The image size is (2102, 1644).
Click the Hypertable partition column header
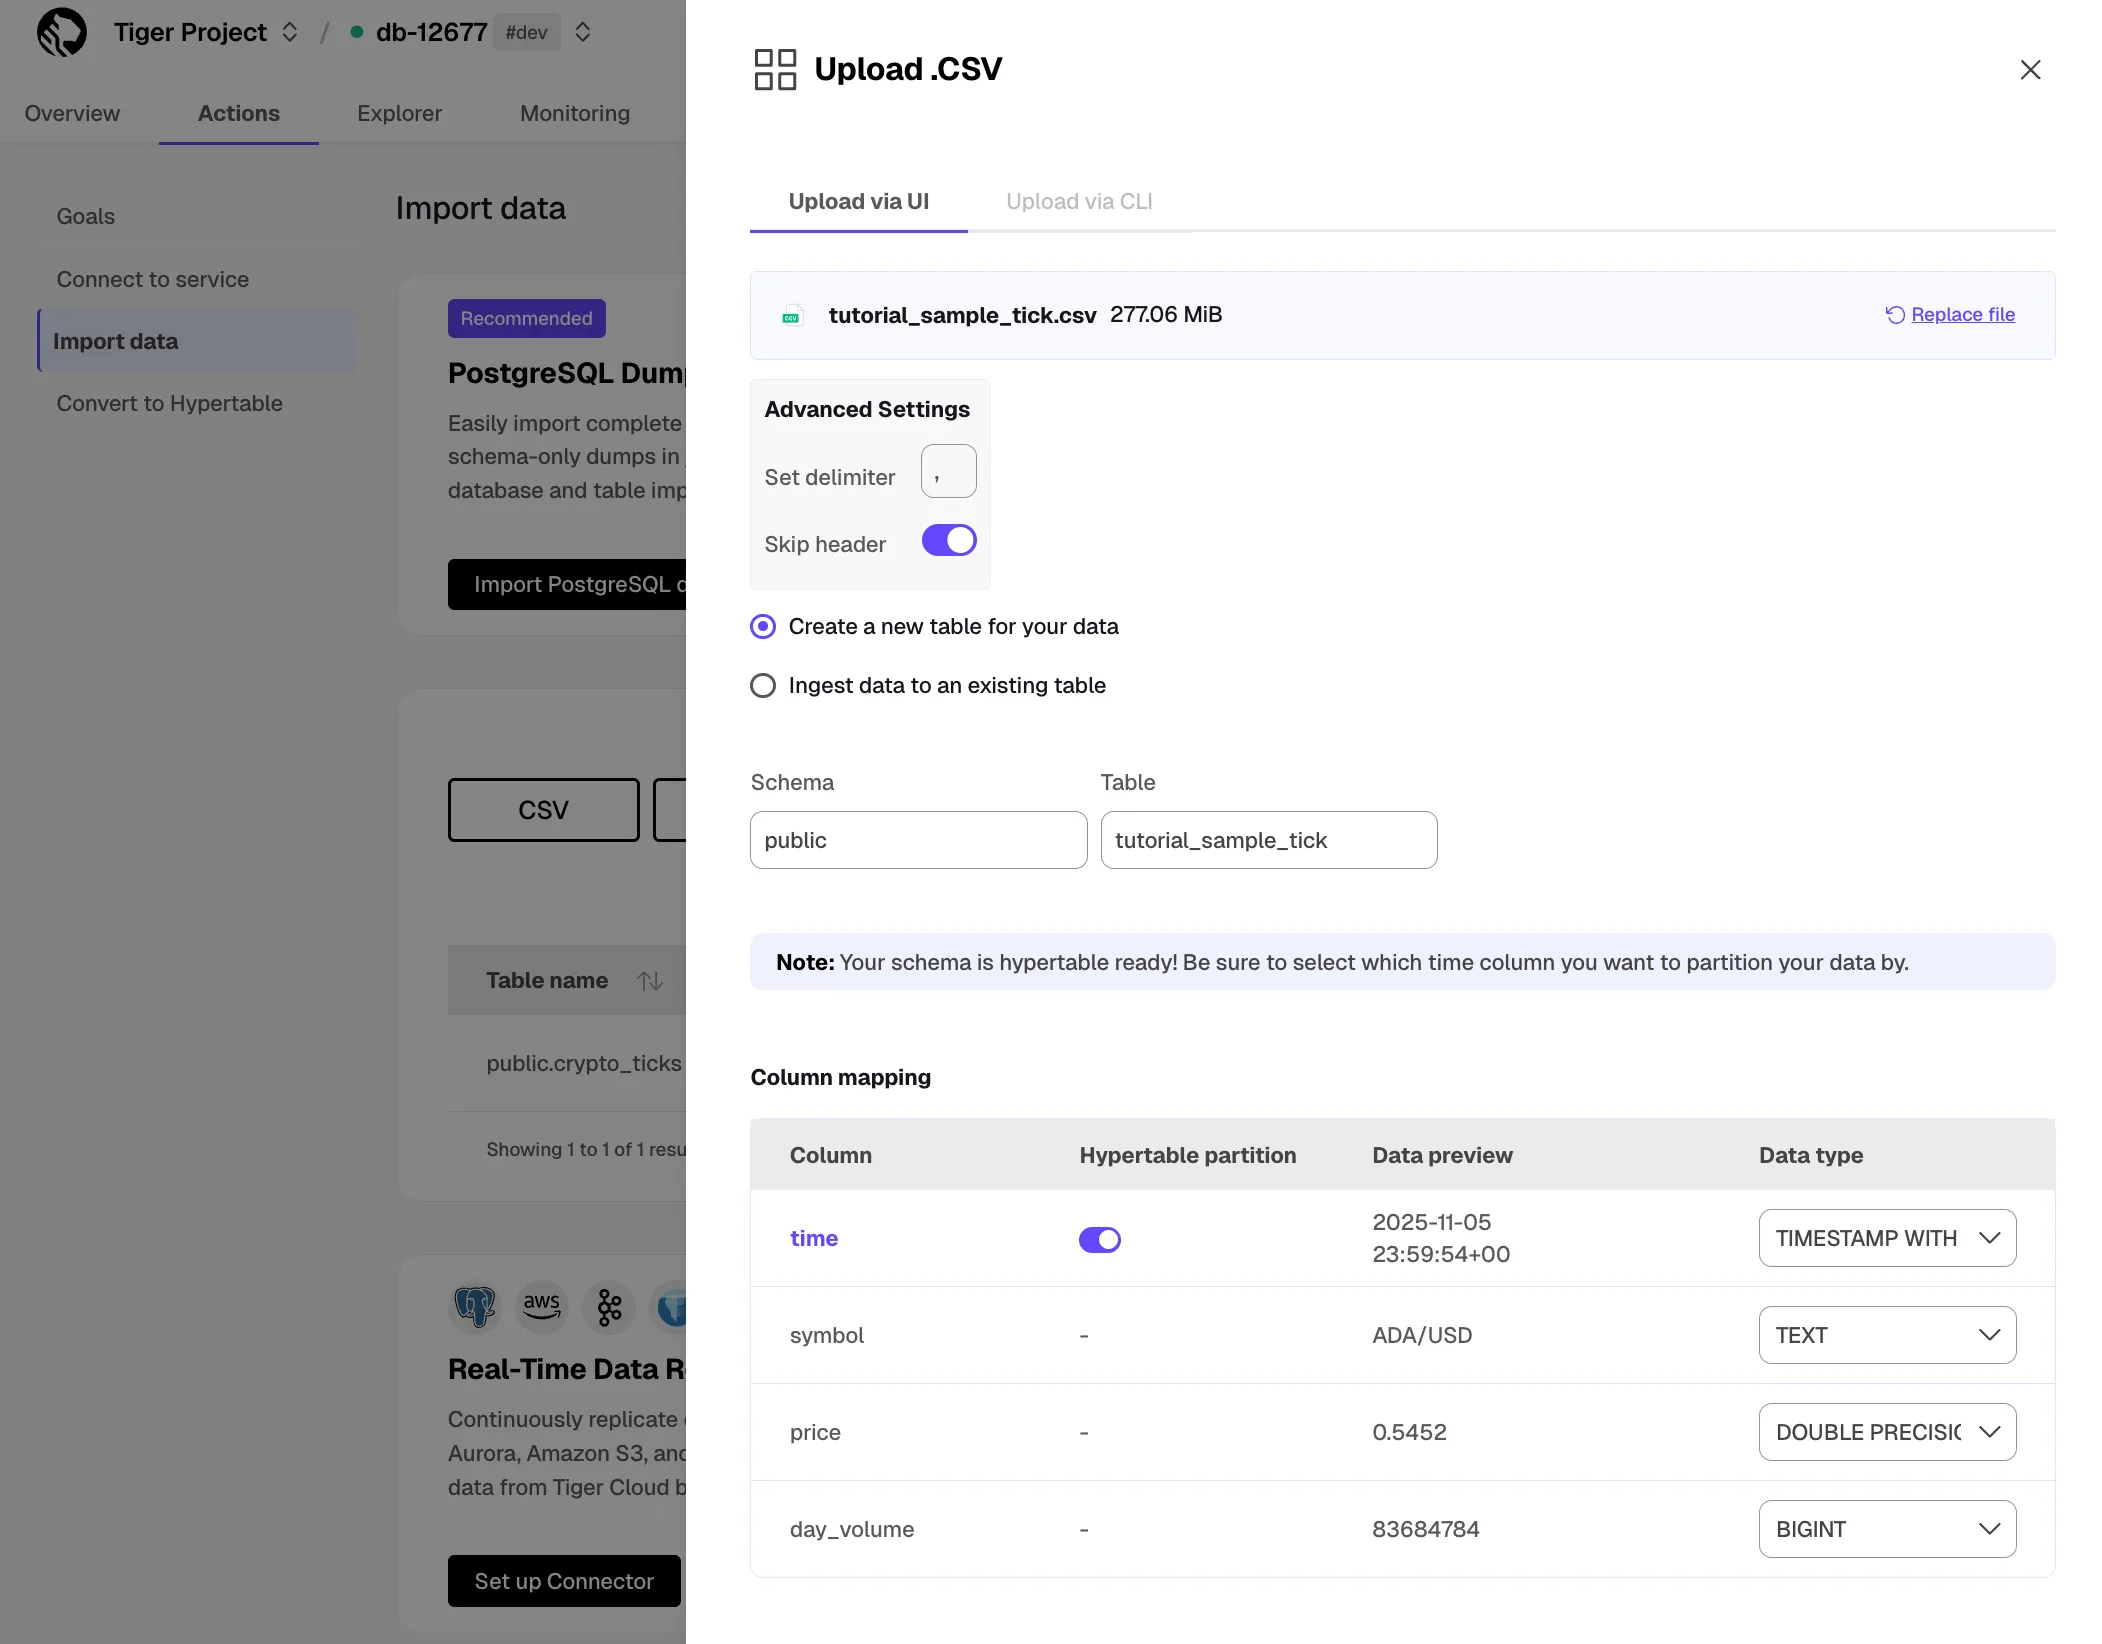tap(1187, 1155)
